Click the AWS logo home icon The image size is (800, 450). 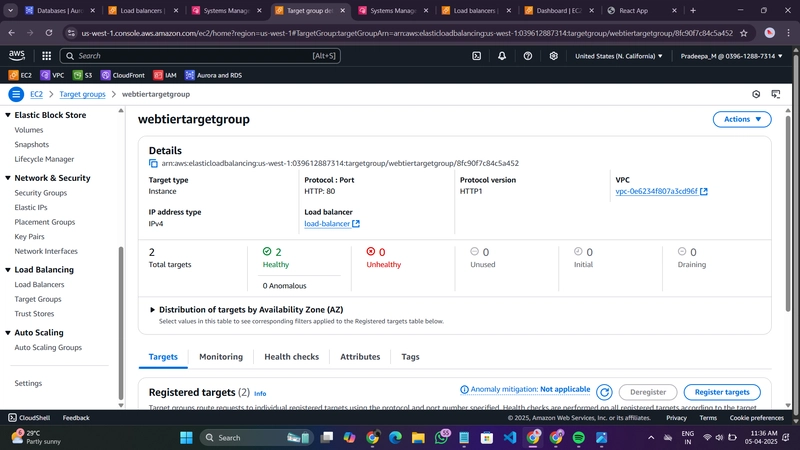tap(17, 56)
